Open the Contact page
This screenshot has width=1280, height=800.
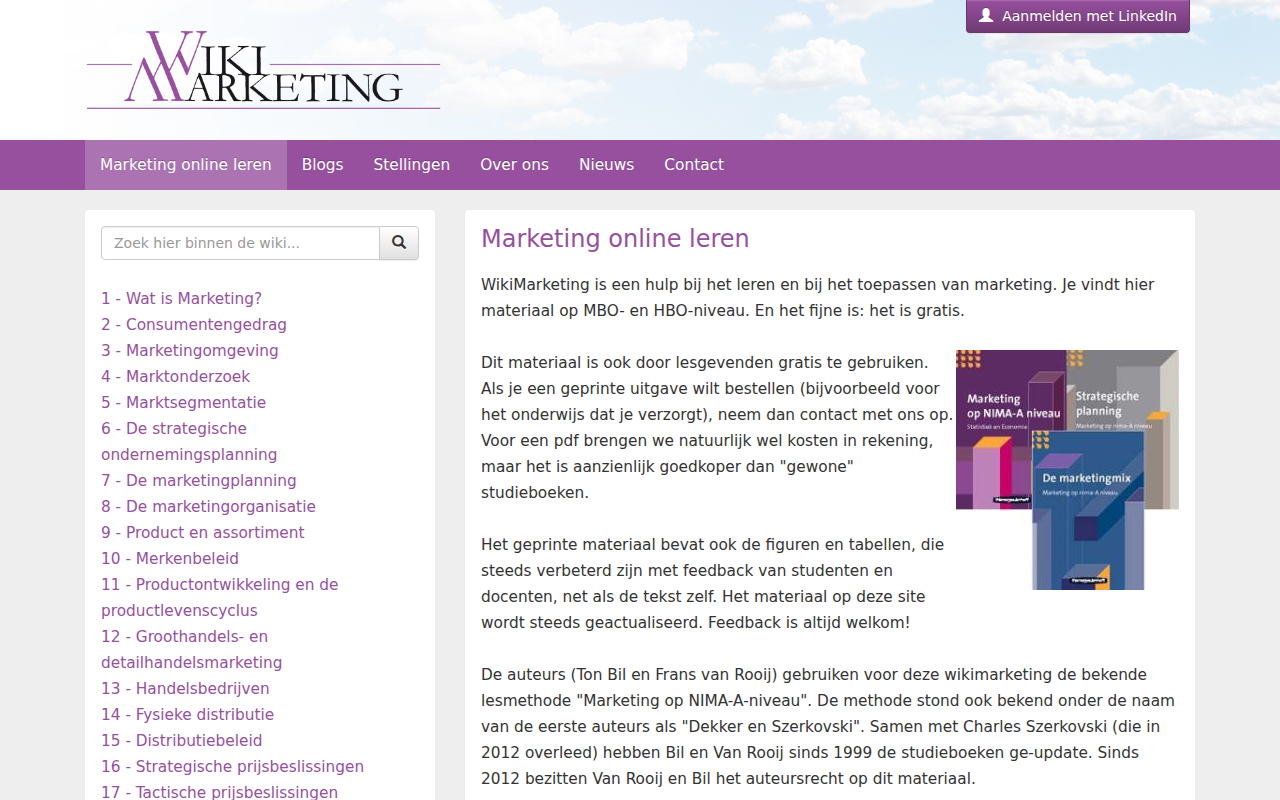[x=694, y=165]
